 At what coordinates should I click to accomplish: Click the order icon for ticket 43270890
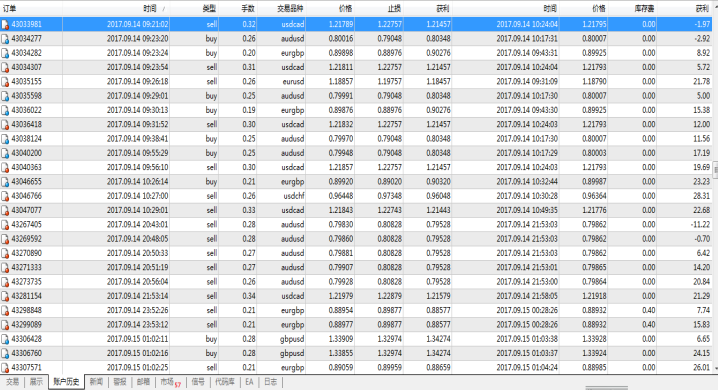click(x=5, y=253)
